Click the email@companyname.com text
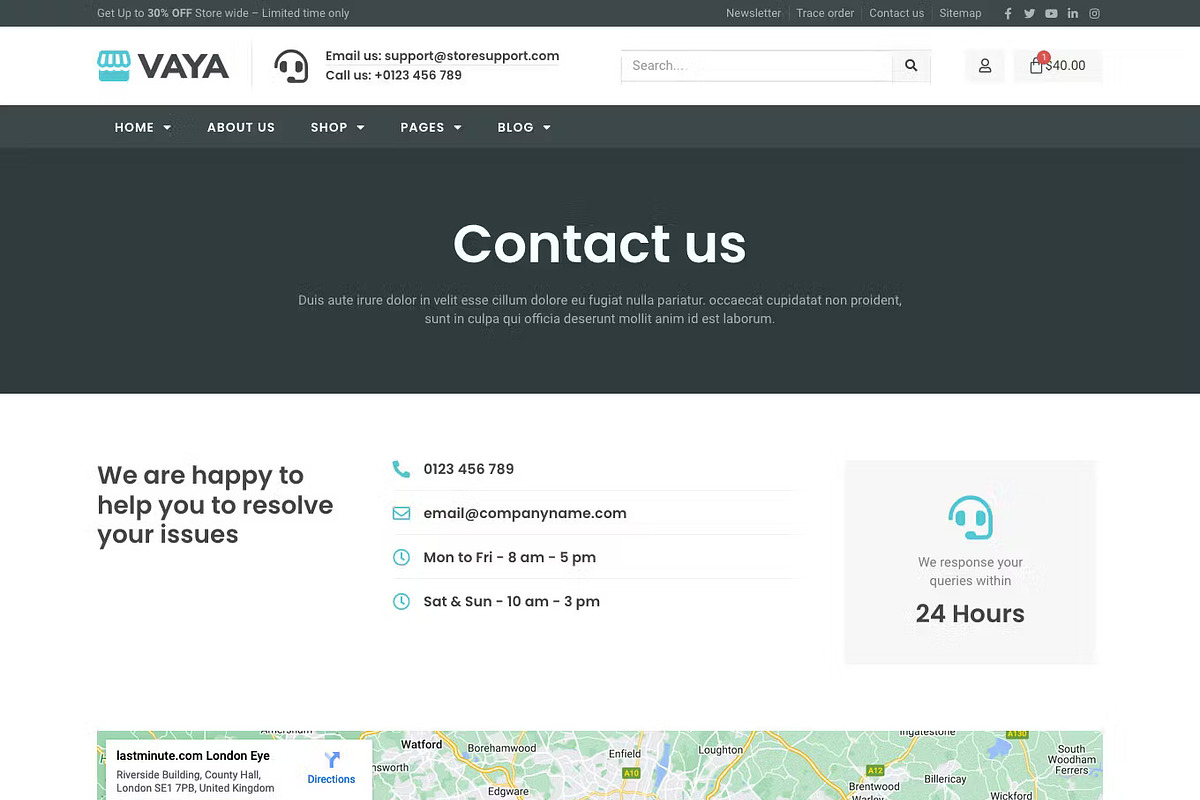Viewport: 1200px width, 800px height. coord(525,513)
